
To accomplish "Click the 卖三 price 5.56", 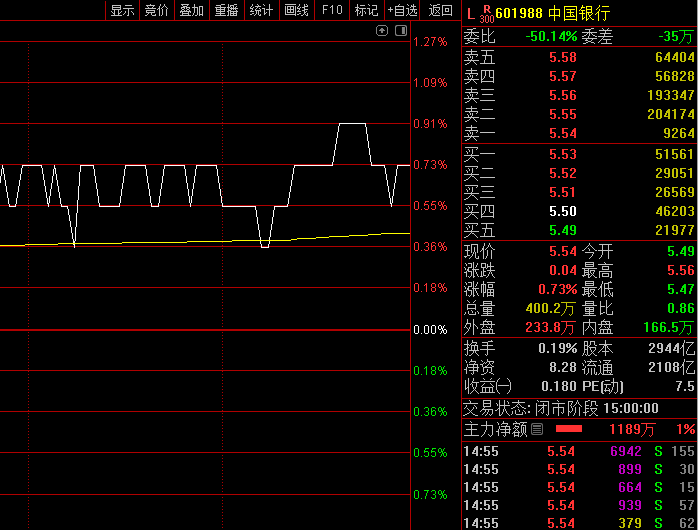I will click(563, 95).
